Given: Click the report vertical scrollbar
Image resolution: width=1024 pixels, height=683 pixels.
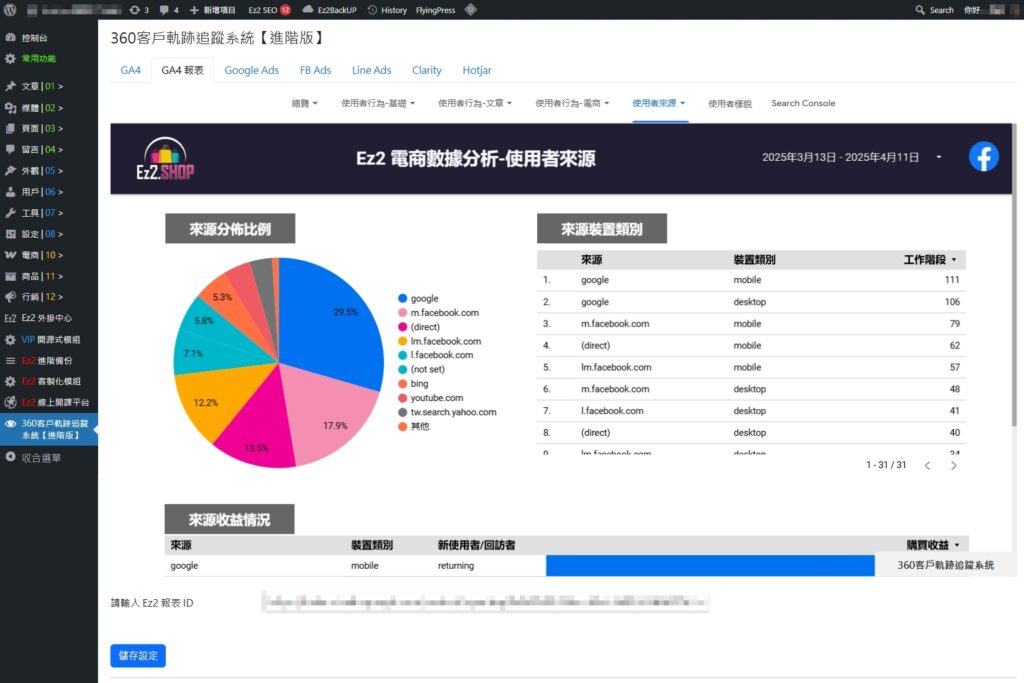Looking at the screenshot, I should (1014, 274).
